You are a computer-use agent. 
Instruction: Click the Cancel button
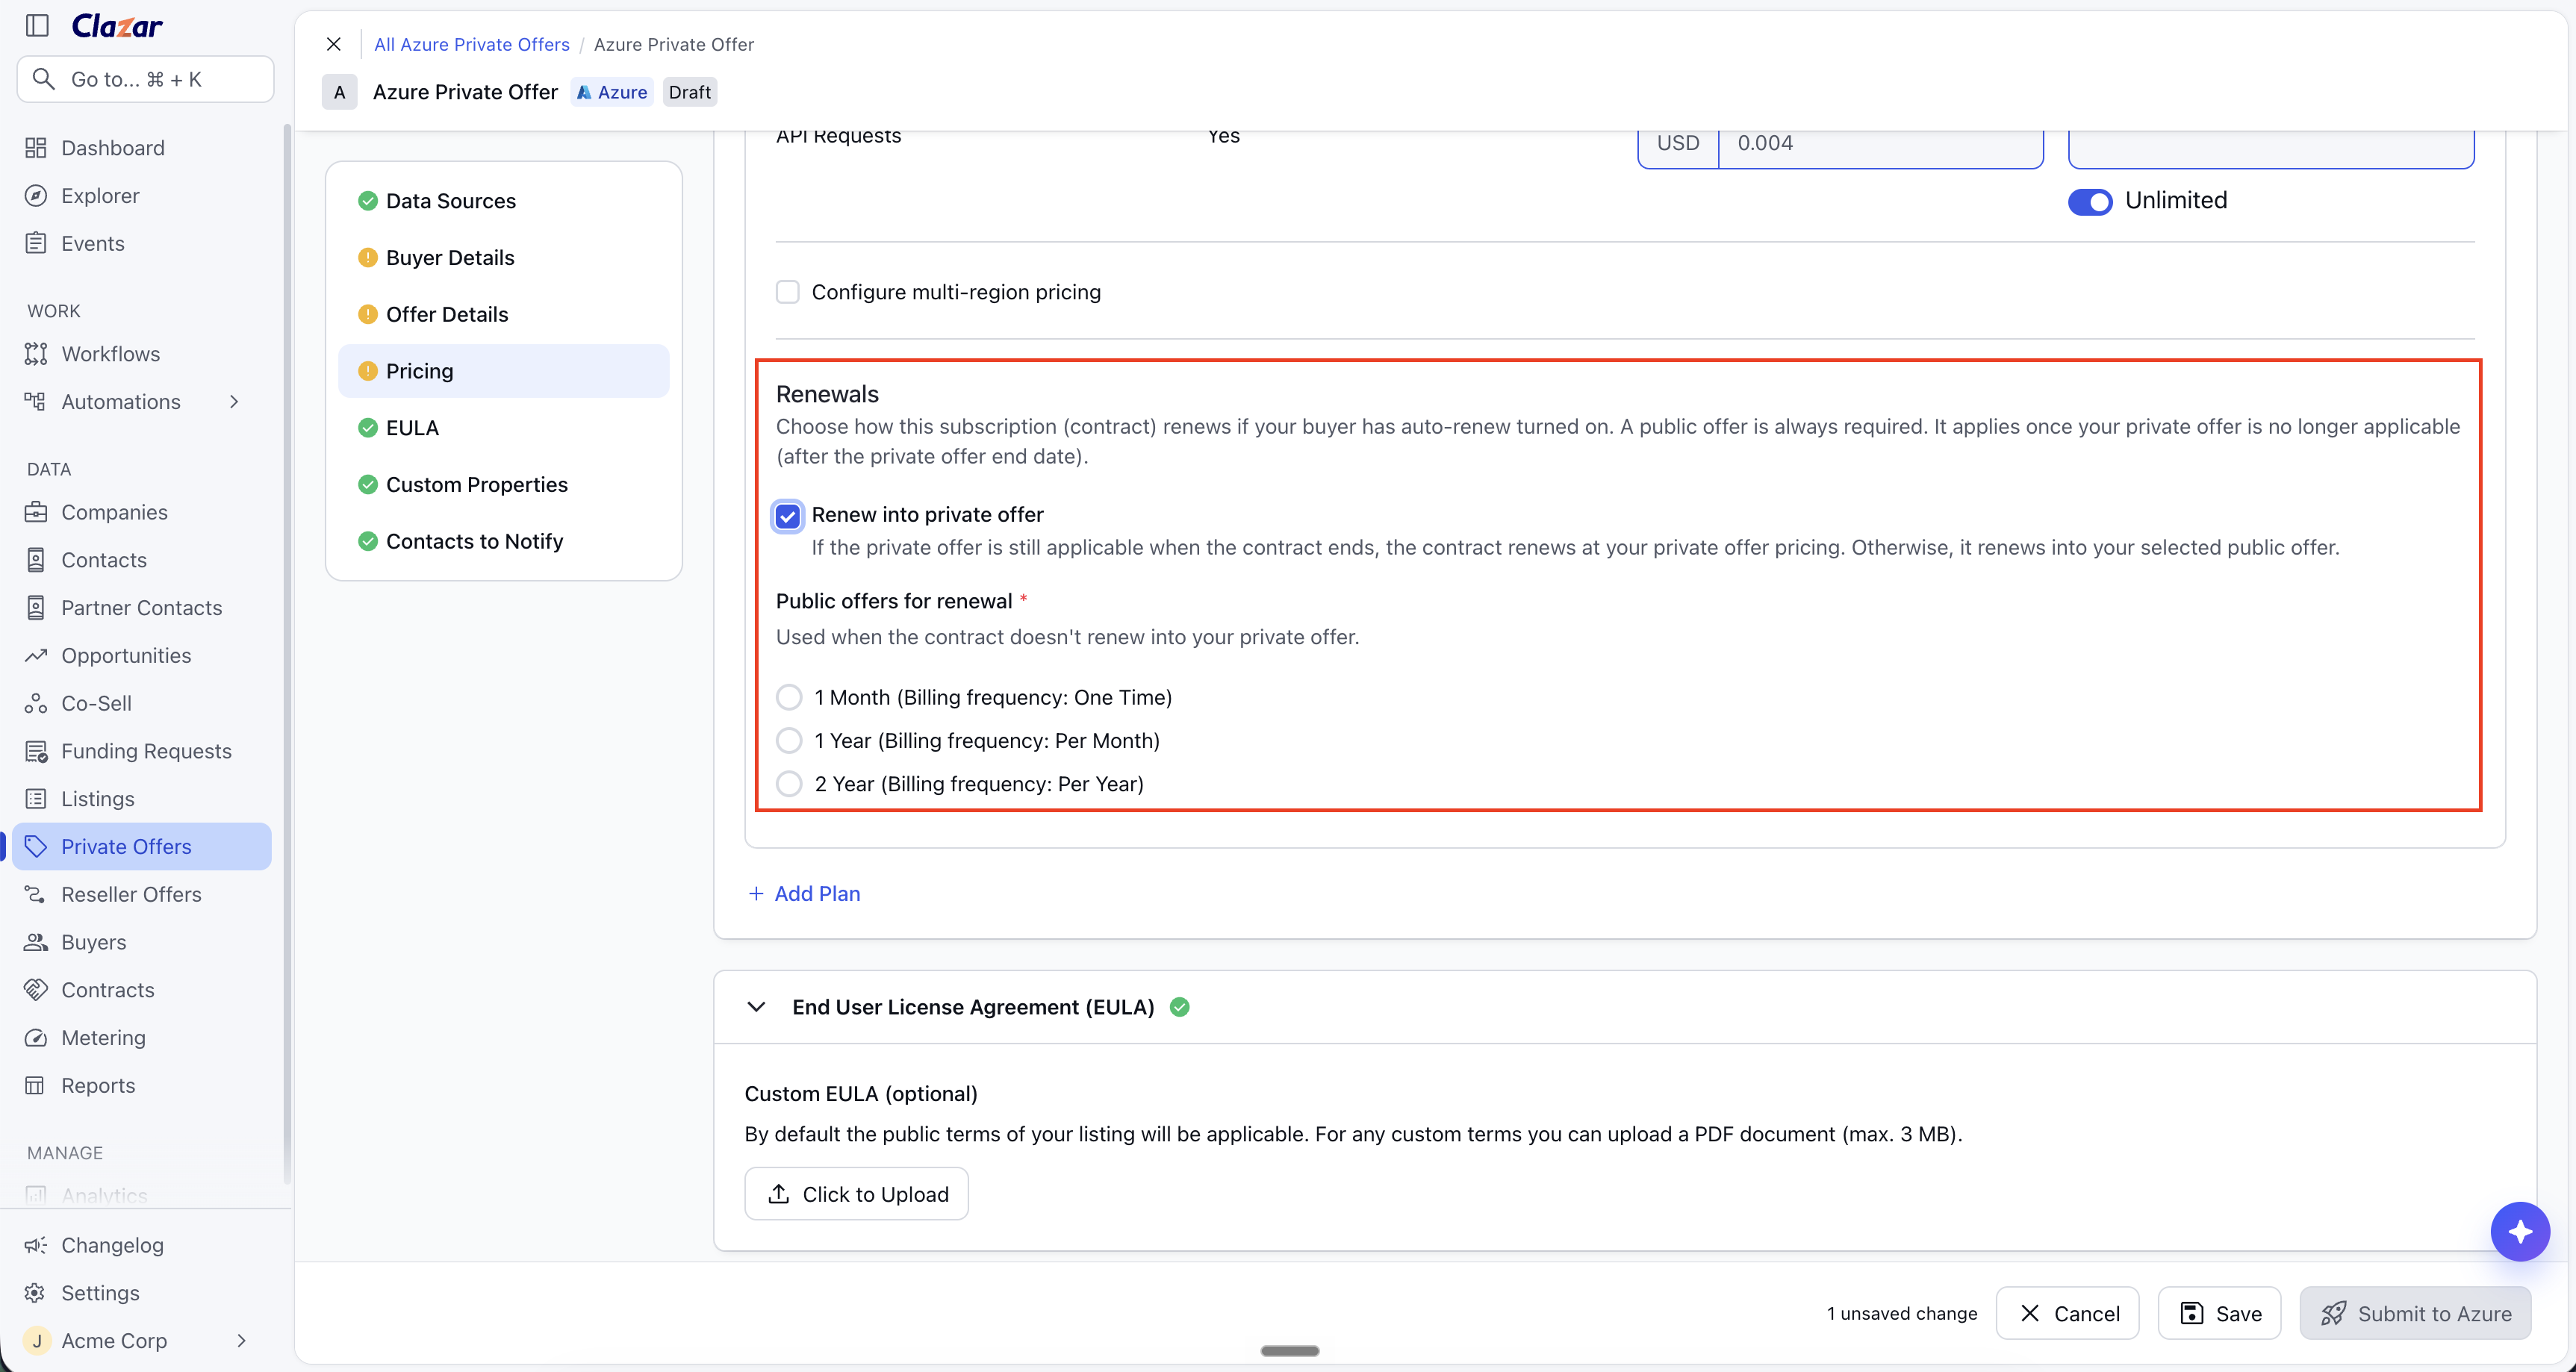[2068, 1313]
